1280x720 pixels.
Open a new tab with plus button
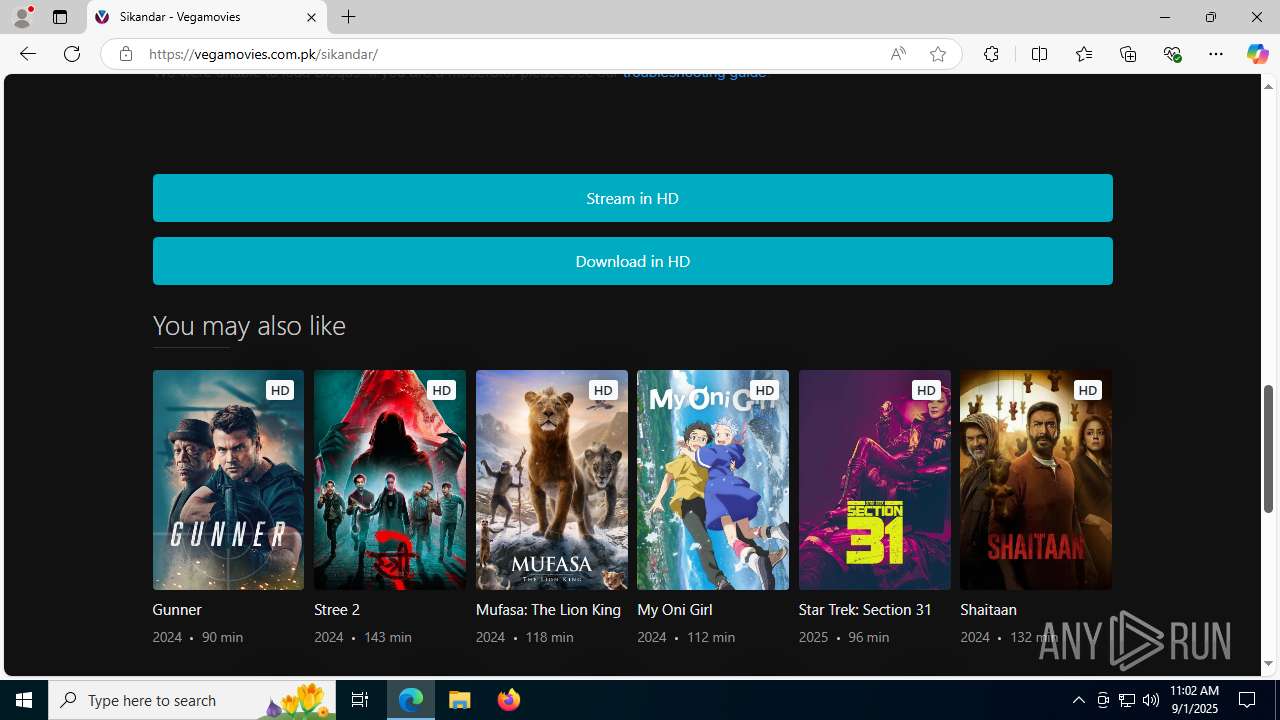point(348,17)
